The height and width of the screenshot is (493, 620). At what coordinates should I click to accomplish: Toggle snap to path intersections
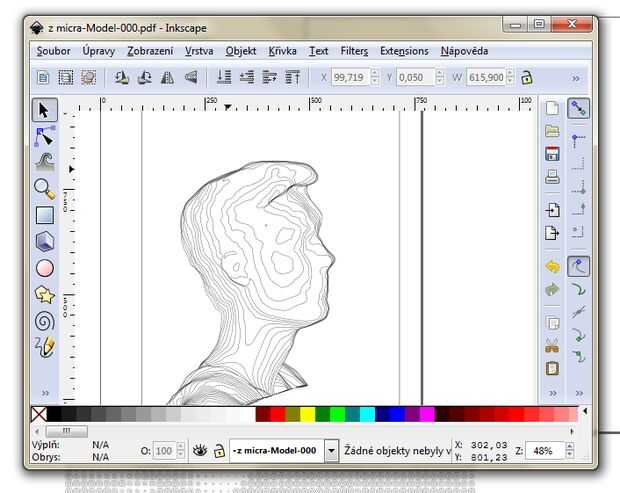(x=578, y=312)
